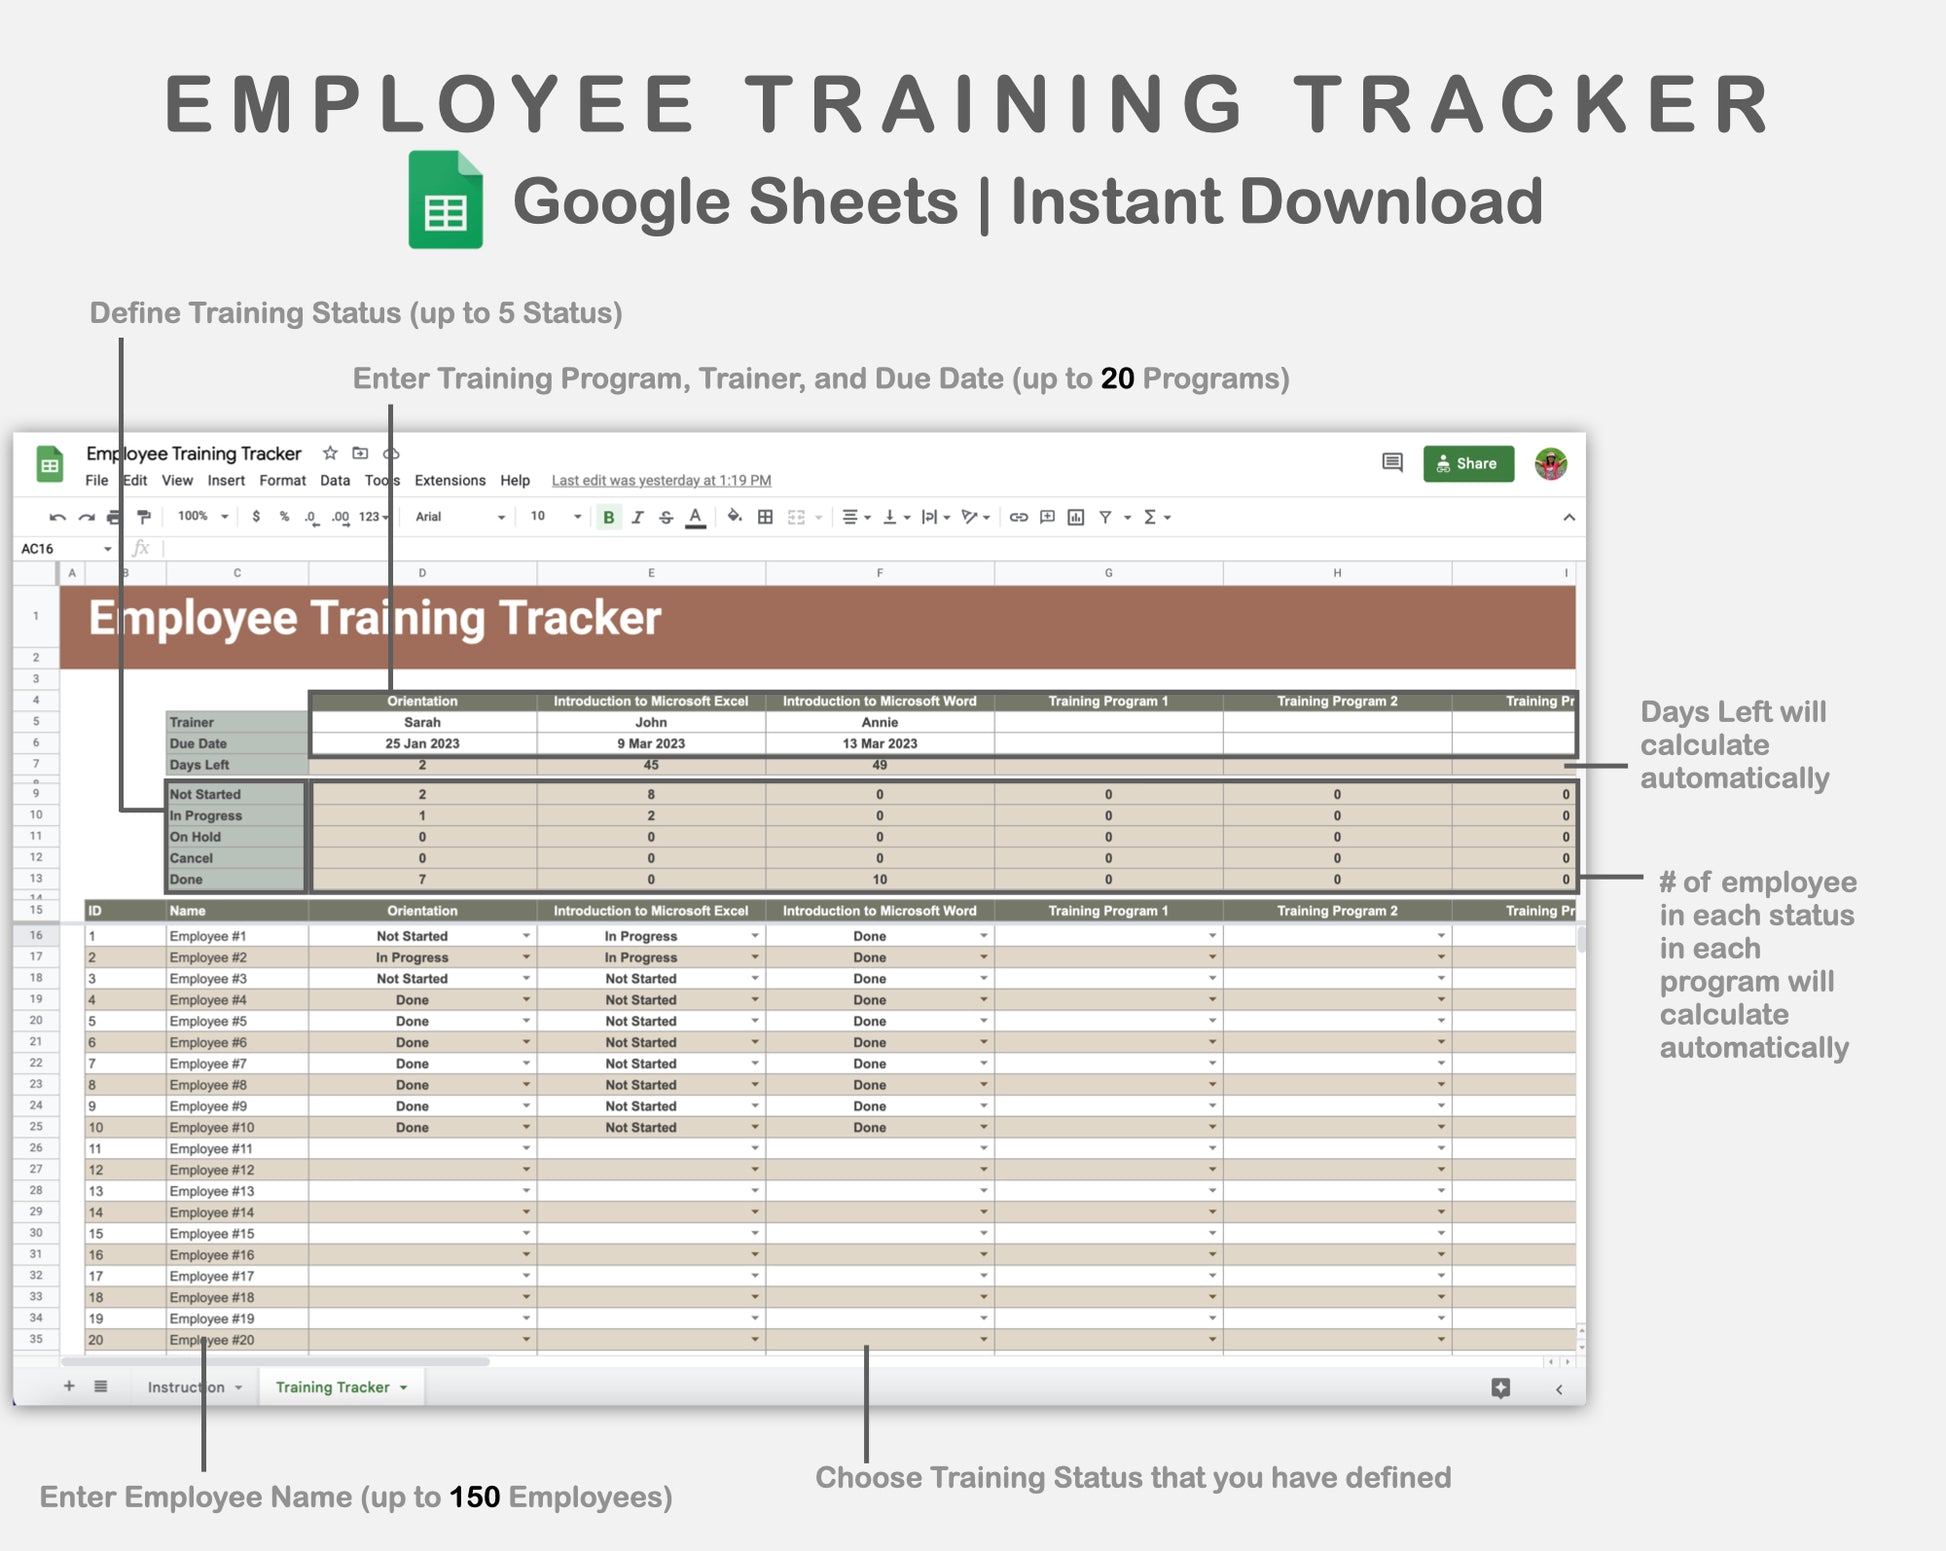
Task: Click the paint format icon
Action: coord(144,517)
